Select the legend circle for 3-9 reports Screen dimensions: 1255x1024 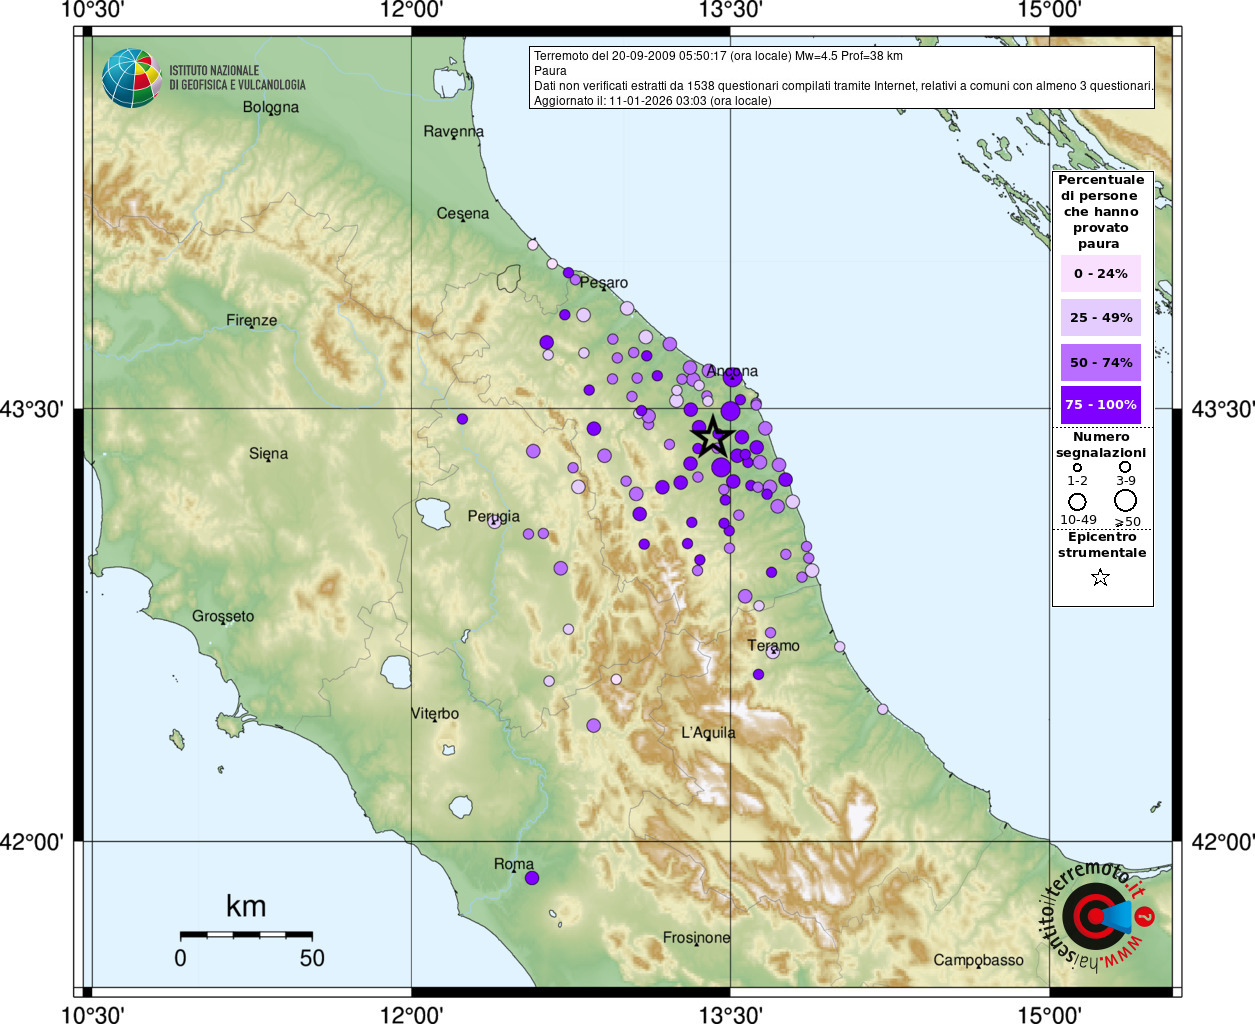click(x=1125, y=467)
